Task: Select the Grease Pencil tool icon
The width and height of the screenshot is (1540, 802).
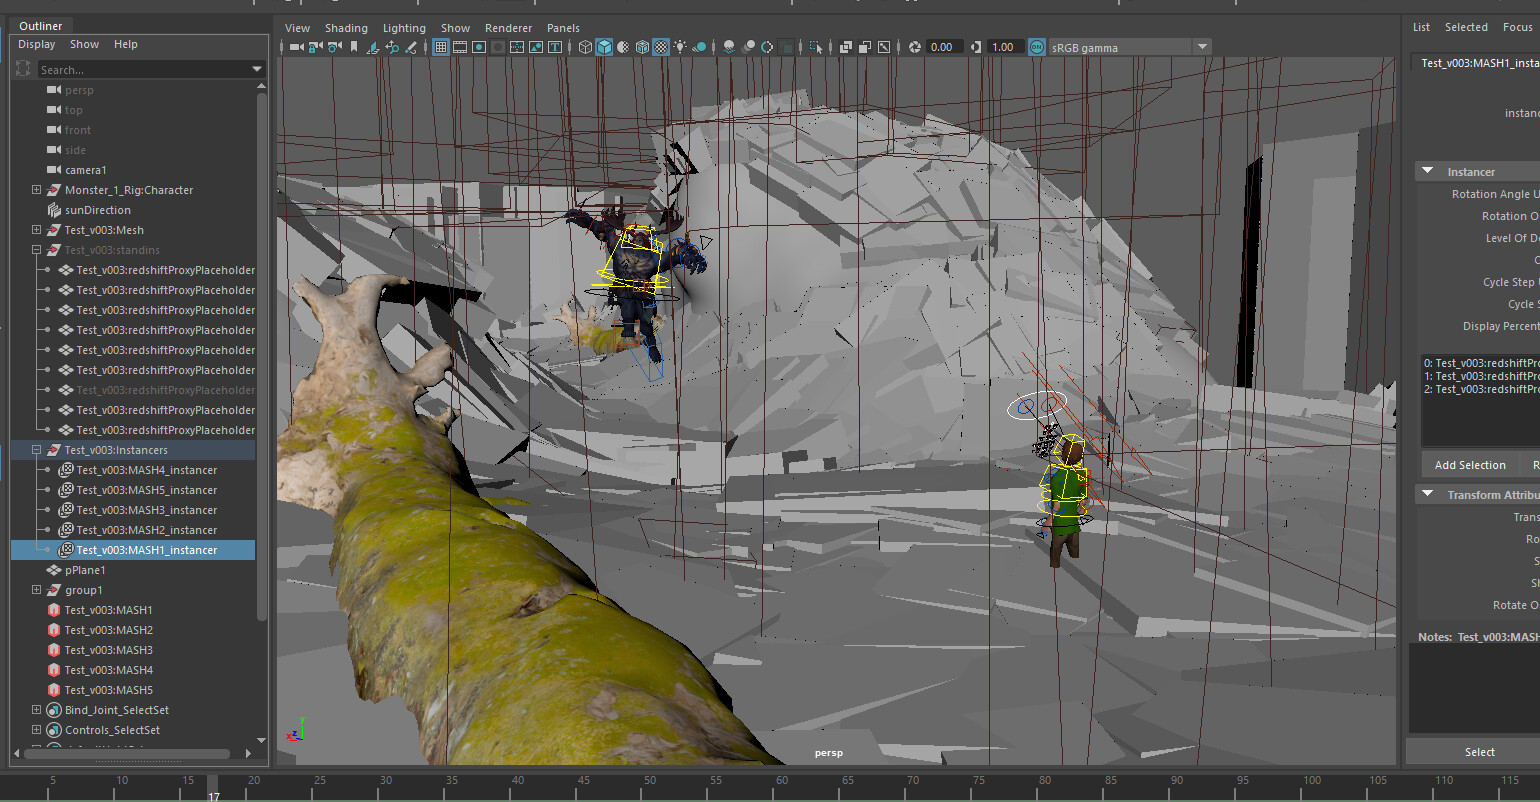Action: (411, 47)
